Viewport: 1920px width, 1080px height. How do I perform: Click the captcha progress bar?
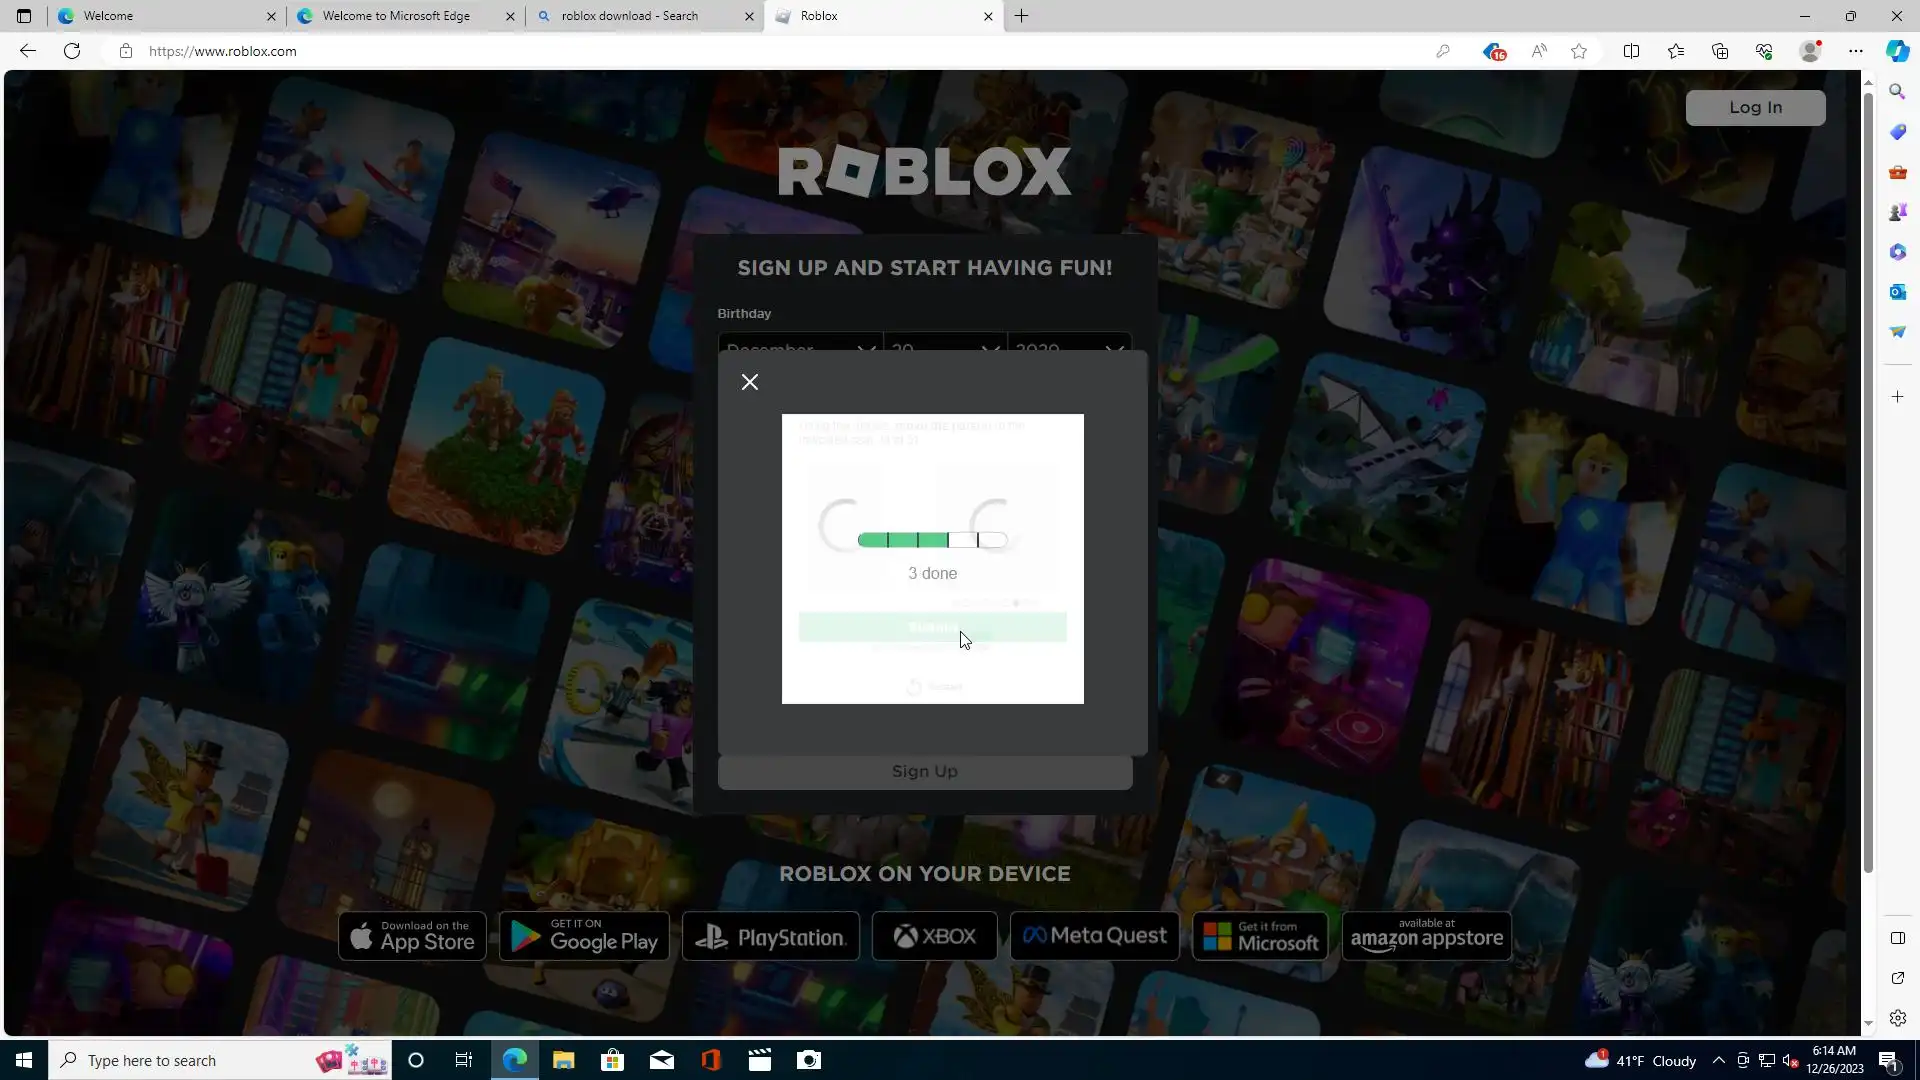point(932,540)
